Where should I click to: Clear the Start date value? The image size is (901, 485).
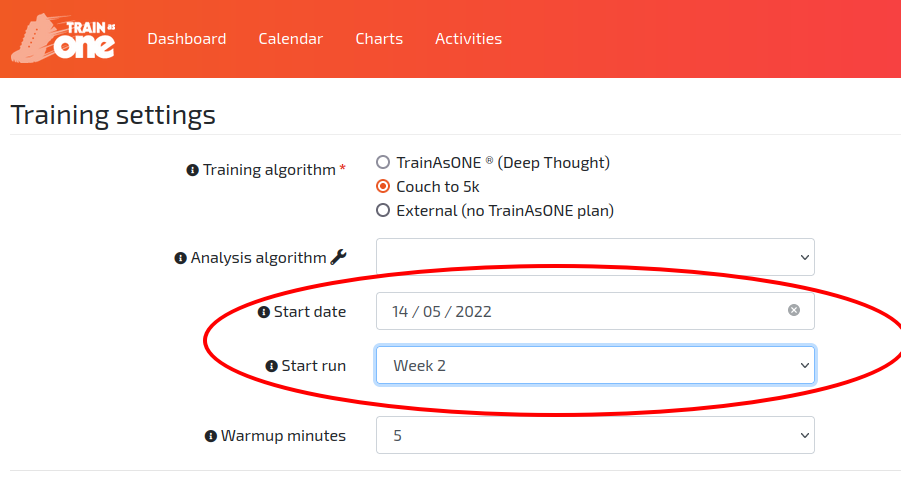[x=794, y=310]
